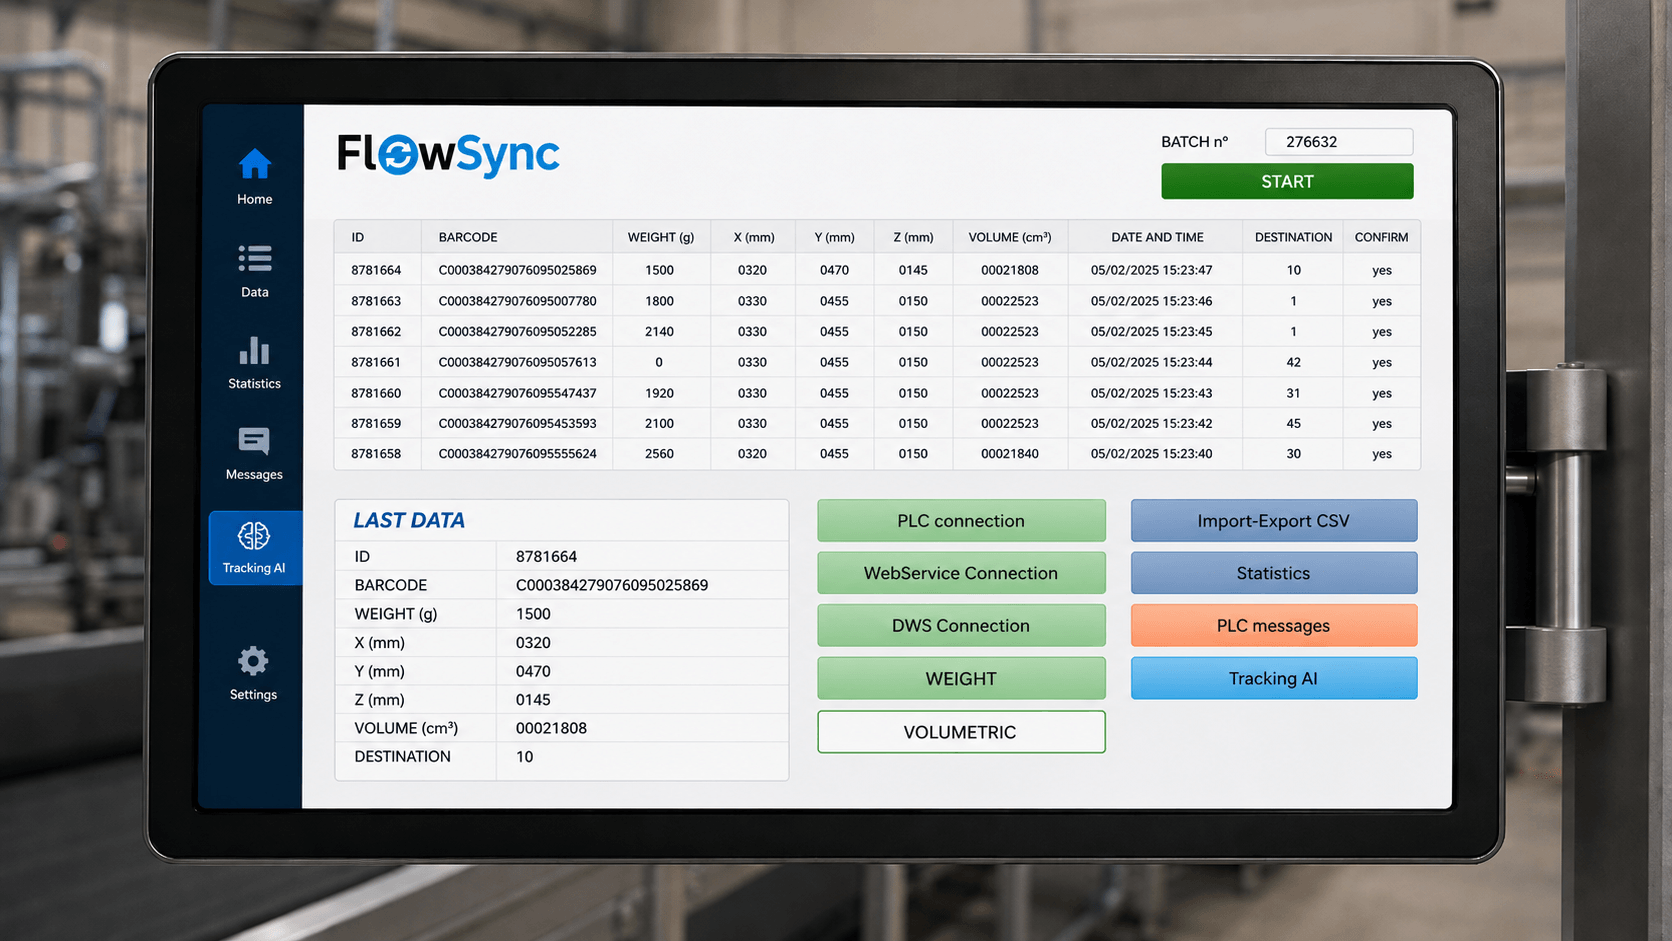1672x941 pixels.
Task: Start the batch with START button
Action: point(1287,181)
